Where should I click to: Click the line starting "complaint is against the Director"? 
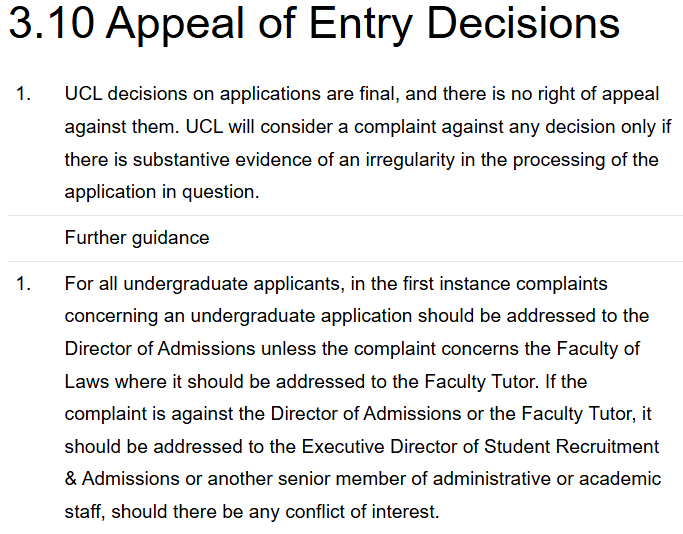coord(355,414)
